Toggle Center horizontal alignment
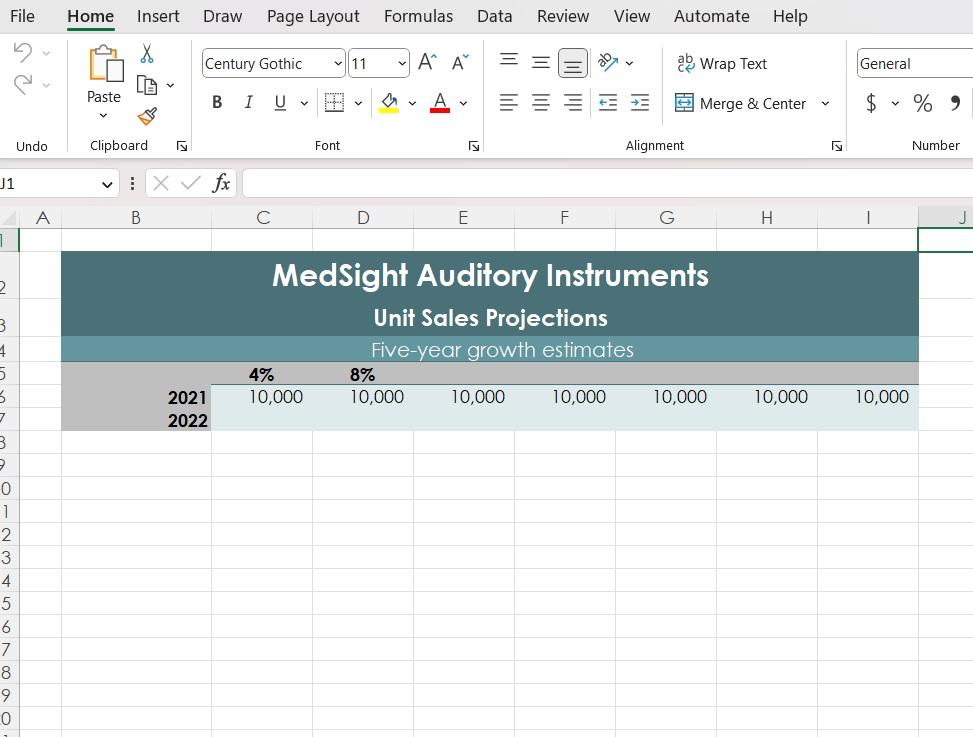Screen dimensions: 973x737 (x=541, y=102)
